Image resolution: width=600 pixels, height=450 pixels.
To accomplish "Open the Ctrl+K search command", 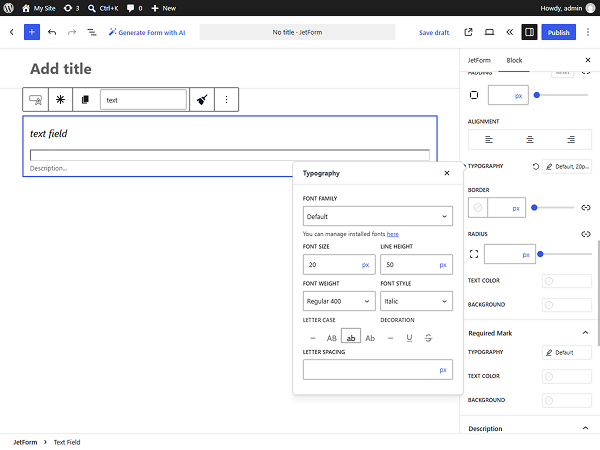I will pyautogui.click(x=103, y=8).
